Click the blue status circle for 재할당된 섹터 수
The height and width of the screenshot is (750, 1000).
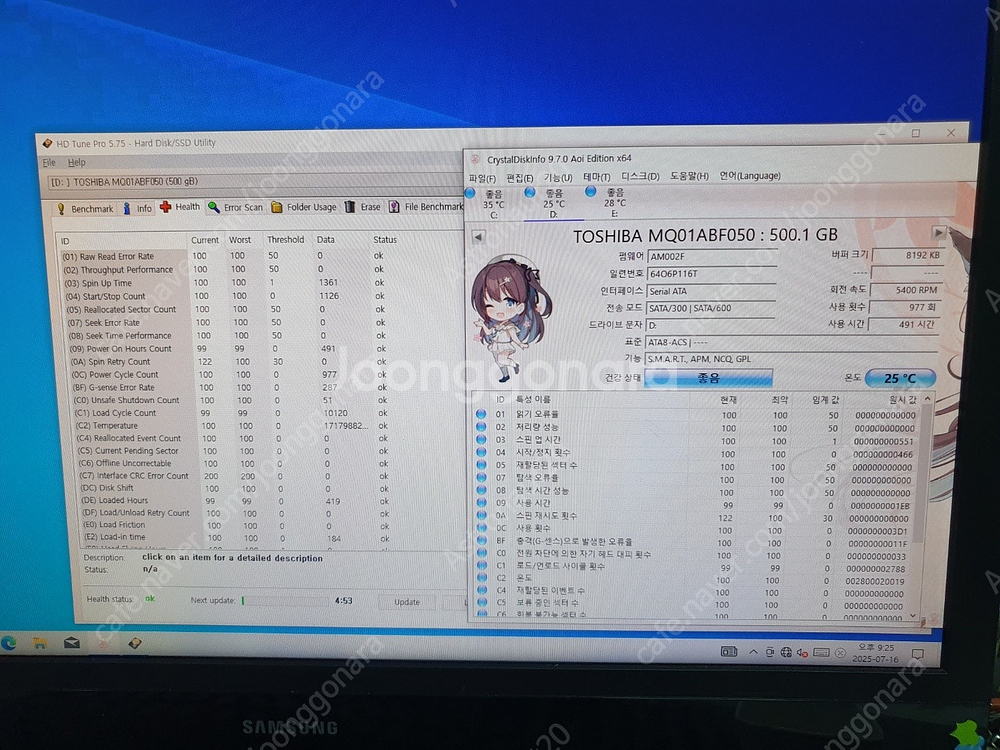tap(482, 465)
